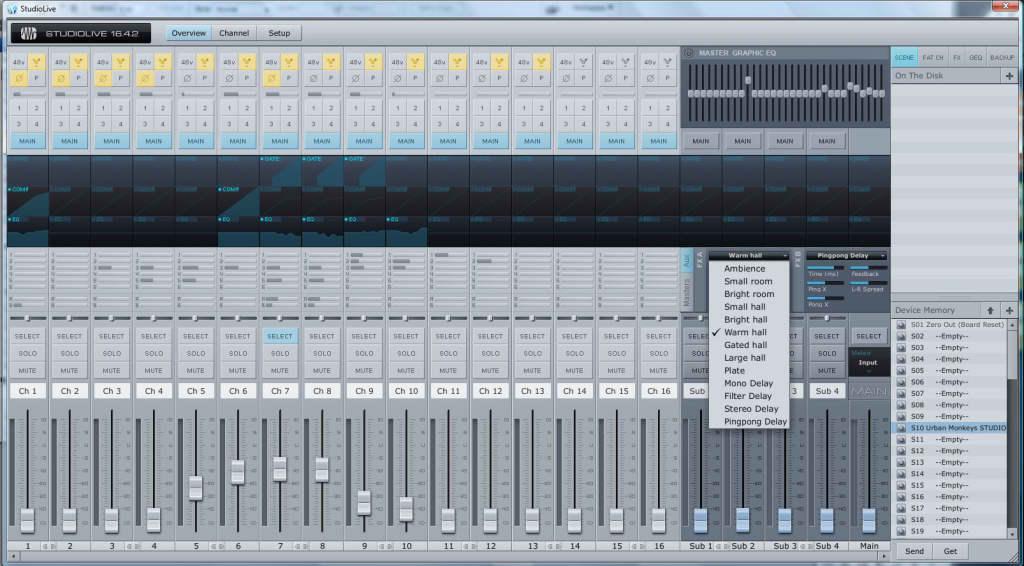Click the Send button

[x=914, y=552]
